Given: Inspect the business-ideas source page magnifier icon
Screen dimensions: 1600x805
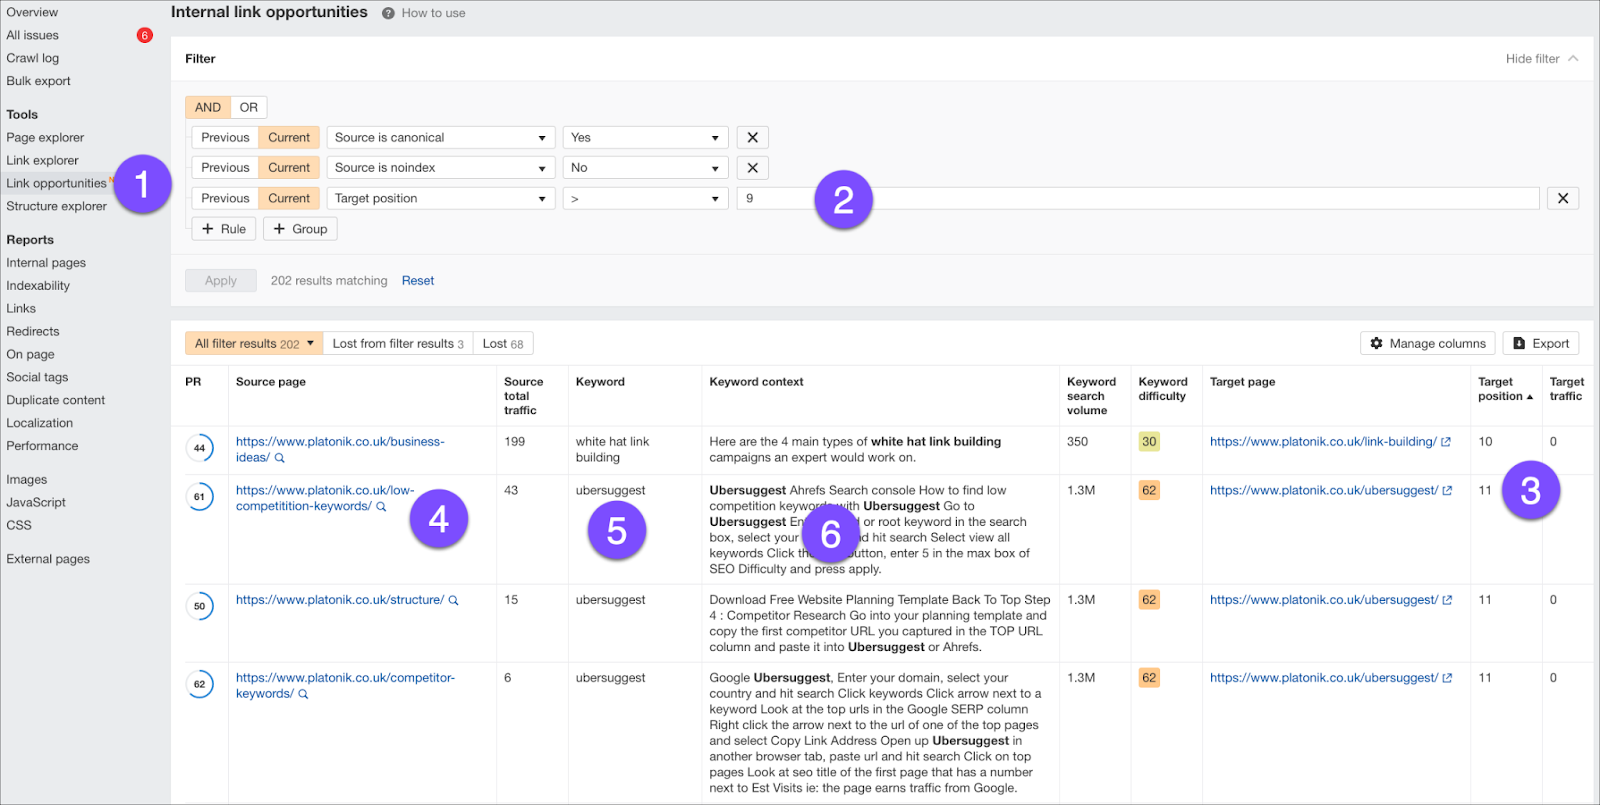Looking at the screenshot, I should 280,458.
